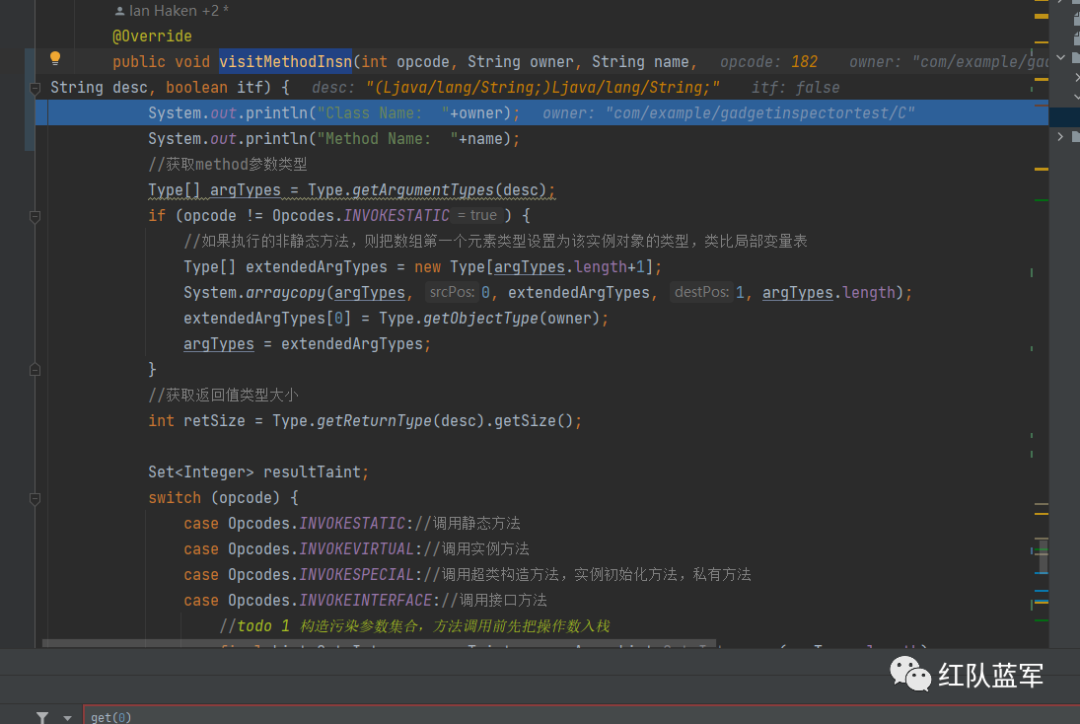Click the line argTypes = extendedArgTypes;
1080x724 pixels.
point(307,344)
